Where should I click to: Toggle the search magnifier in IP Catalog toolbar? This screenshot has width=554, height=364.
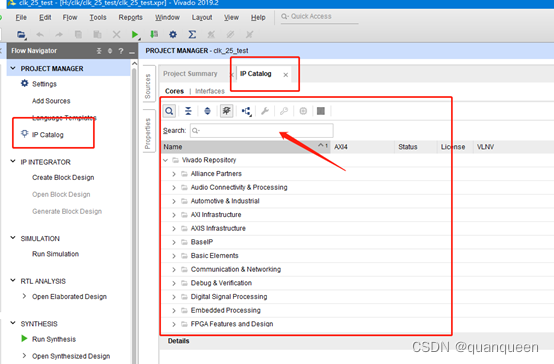pyautogui.click(x=169, y=111)
